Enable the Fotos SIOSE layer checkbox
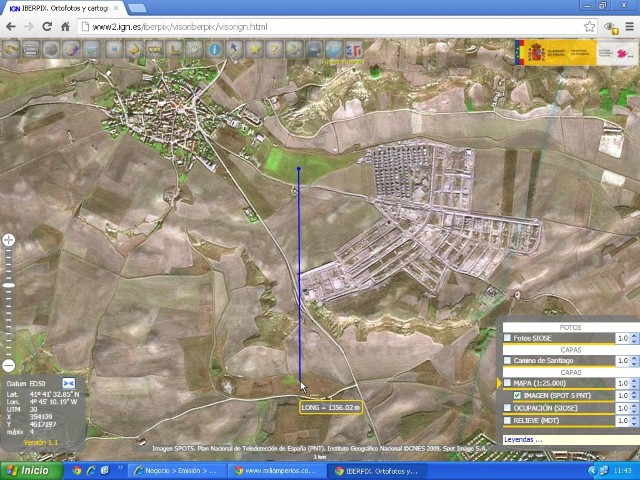This screenshot has height=480, width=640. pyautogui.click(x=508, y=338)
